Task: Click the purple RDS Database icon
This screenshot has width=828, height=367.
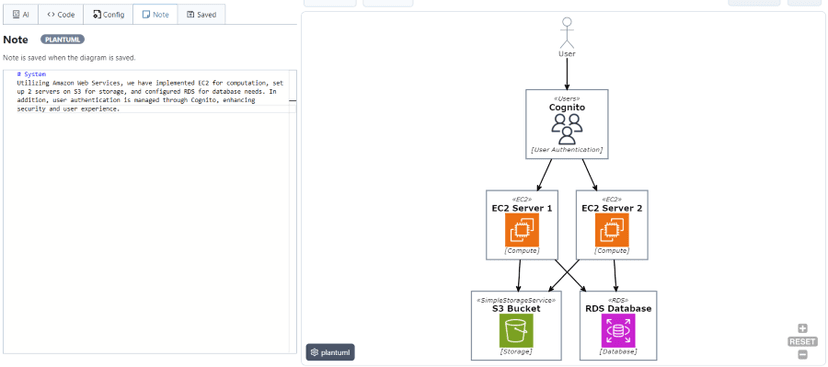Action: pos(618,331)
